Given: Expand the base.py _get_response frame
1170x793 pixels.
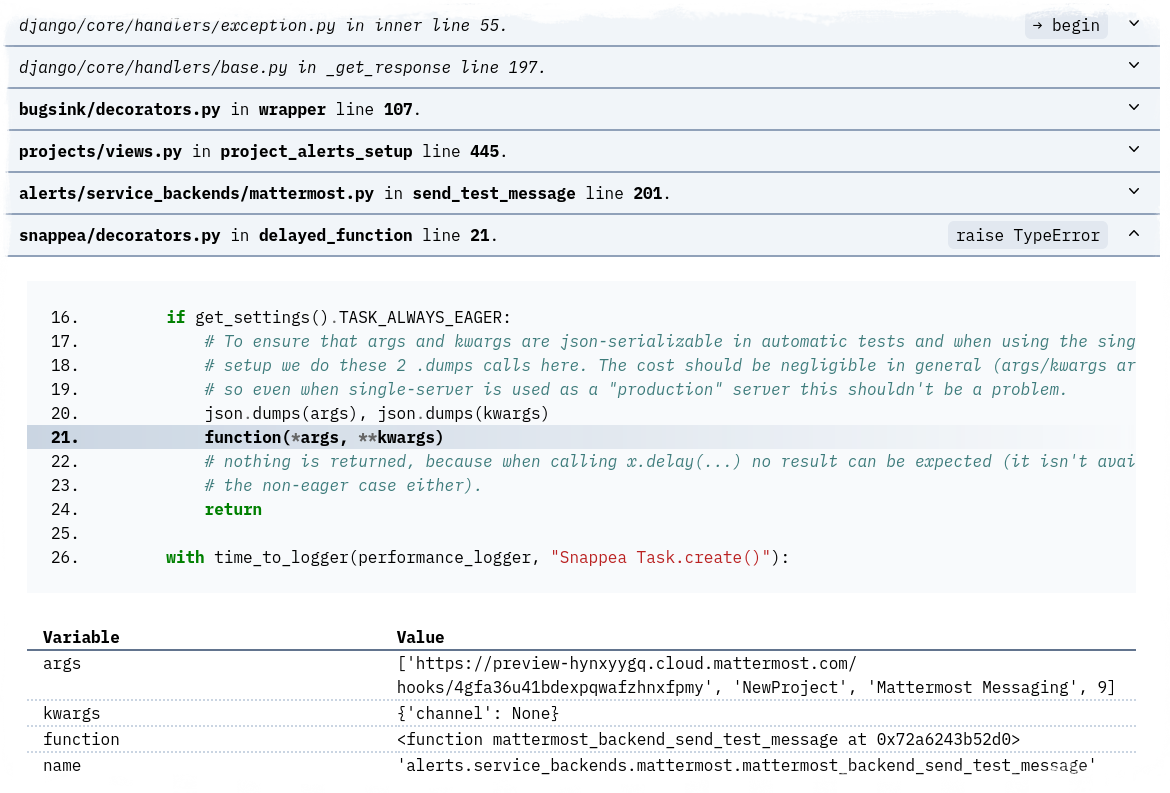Looking at the screenshot, I should tap(1133, 66).
